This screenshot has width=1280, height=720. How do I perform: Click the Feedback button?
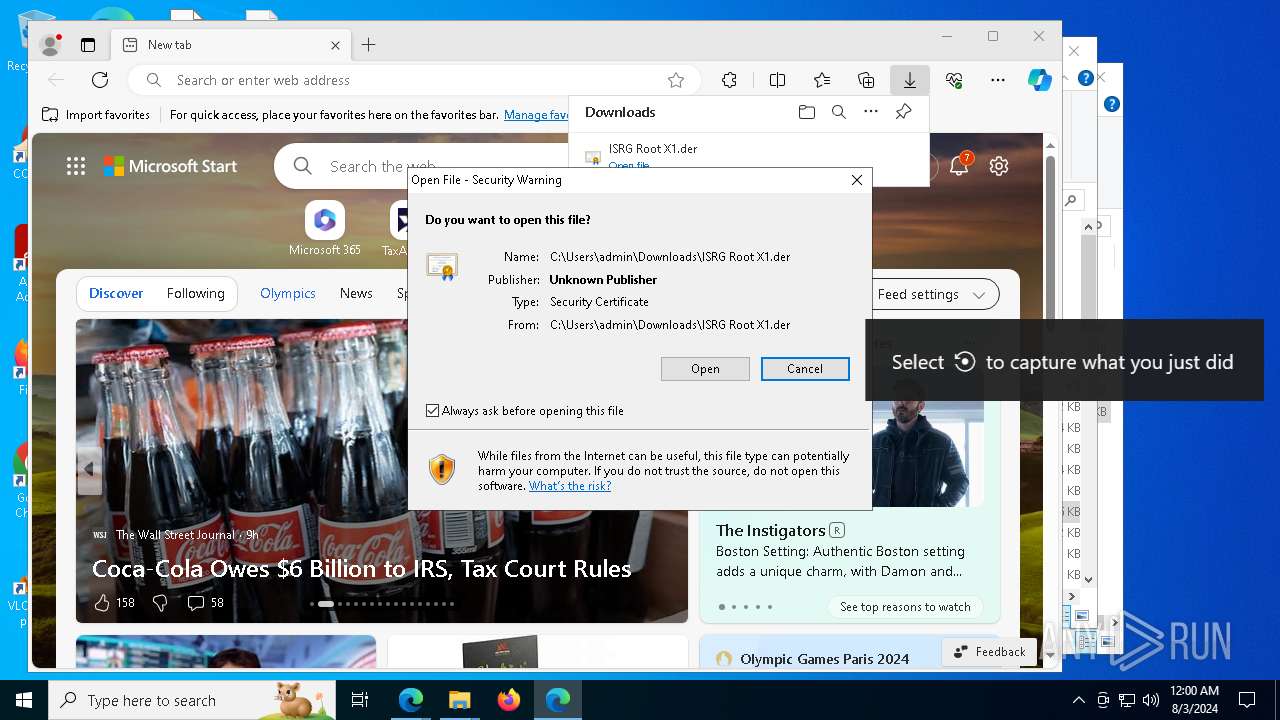989,652
